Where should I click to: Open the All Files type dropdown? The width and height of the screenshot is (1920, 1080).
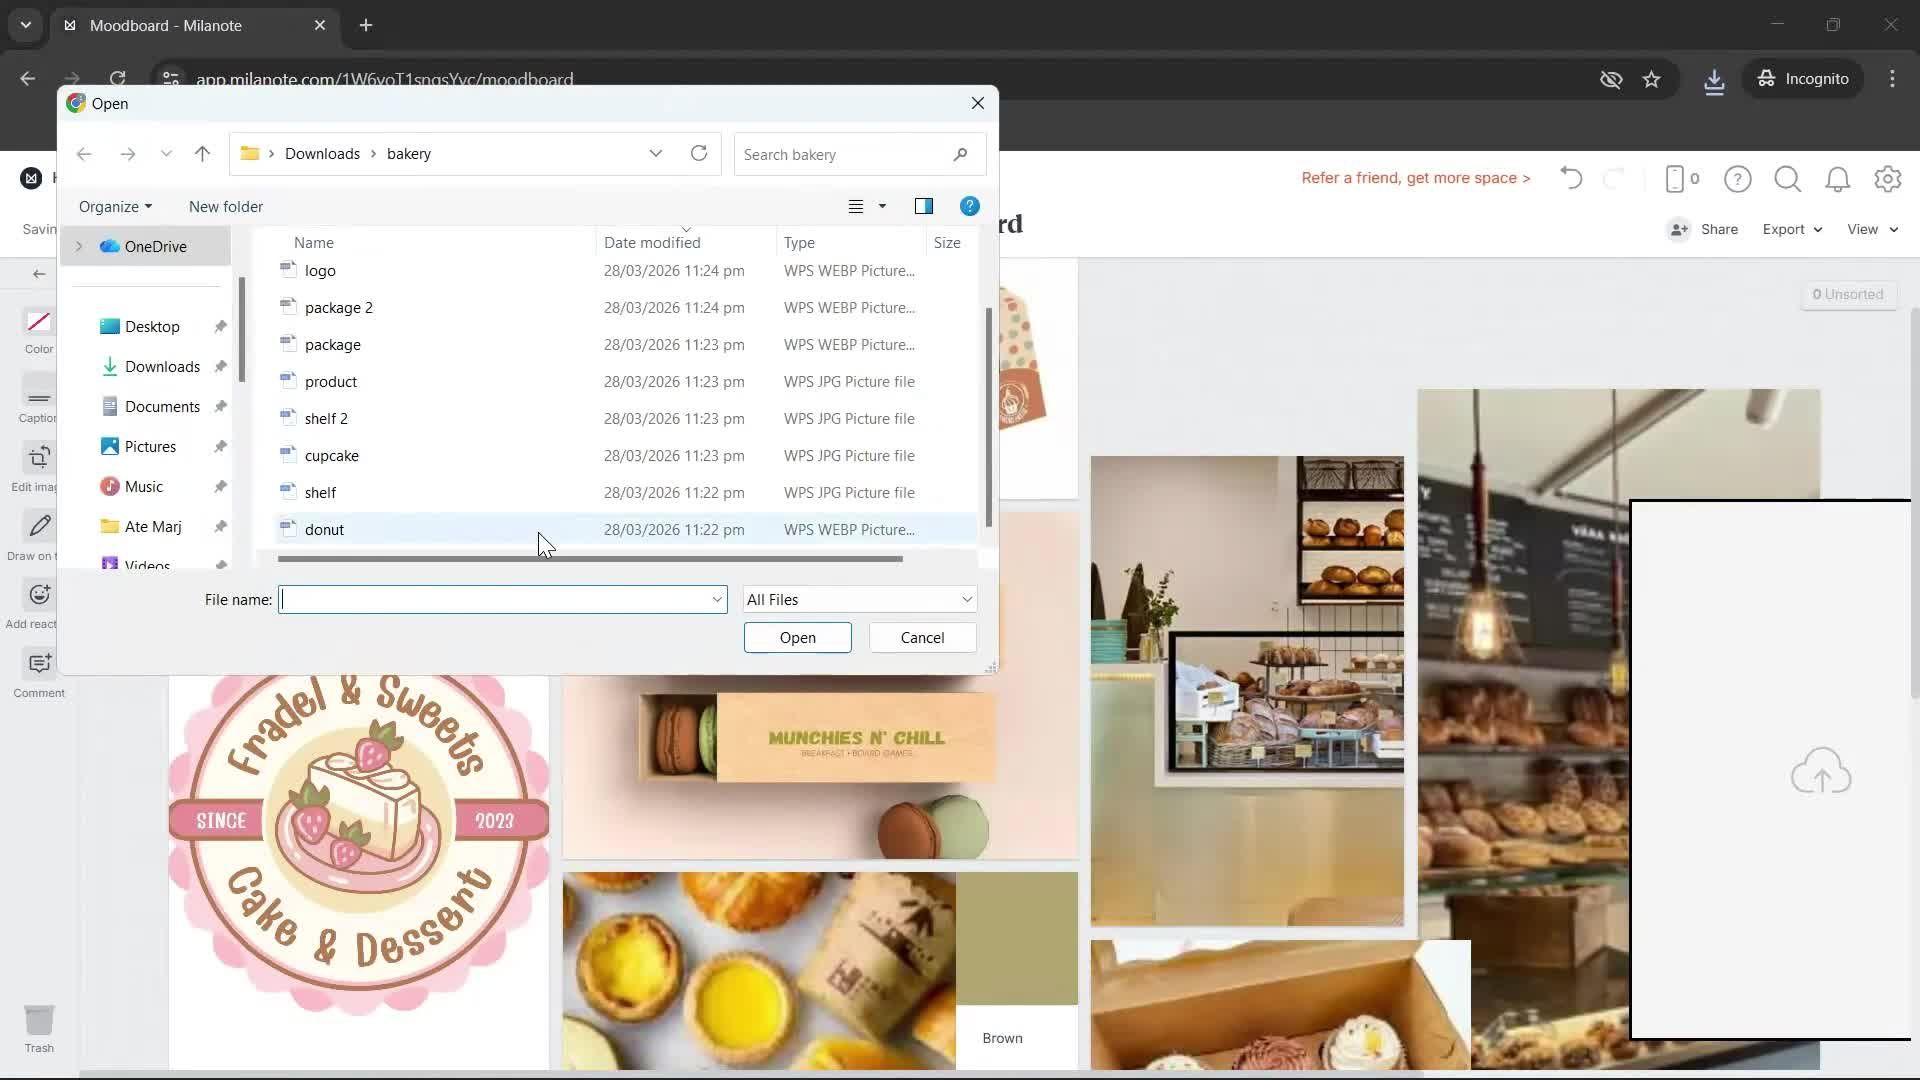point(859,599)
